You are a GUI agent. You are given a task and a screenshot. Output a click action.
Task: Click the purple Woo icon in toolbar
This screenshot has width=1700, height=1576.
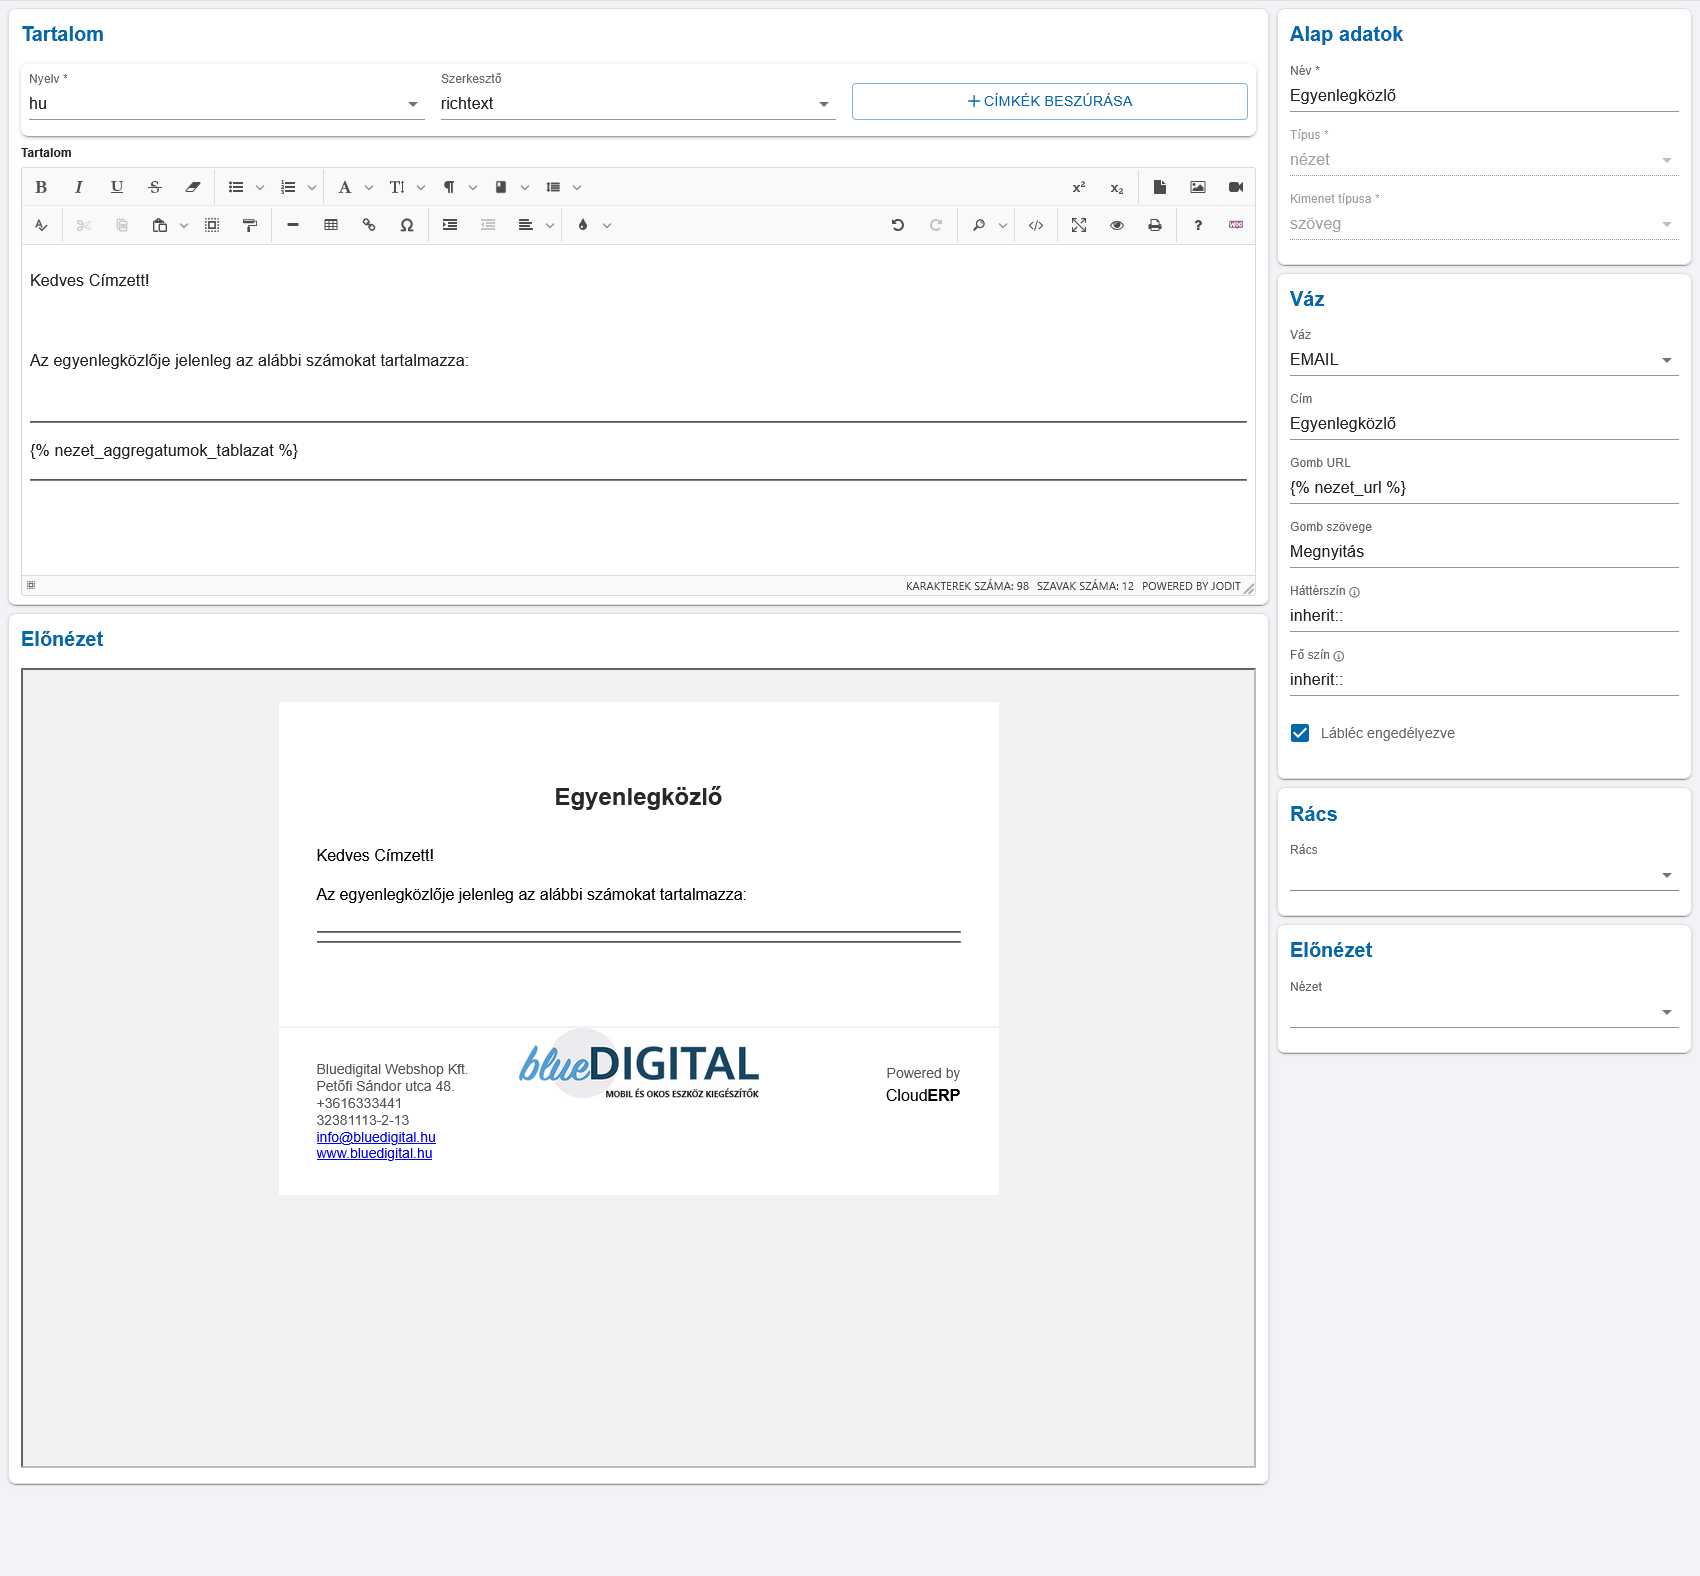tap(1236, 225)
